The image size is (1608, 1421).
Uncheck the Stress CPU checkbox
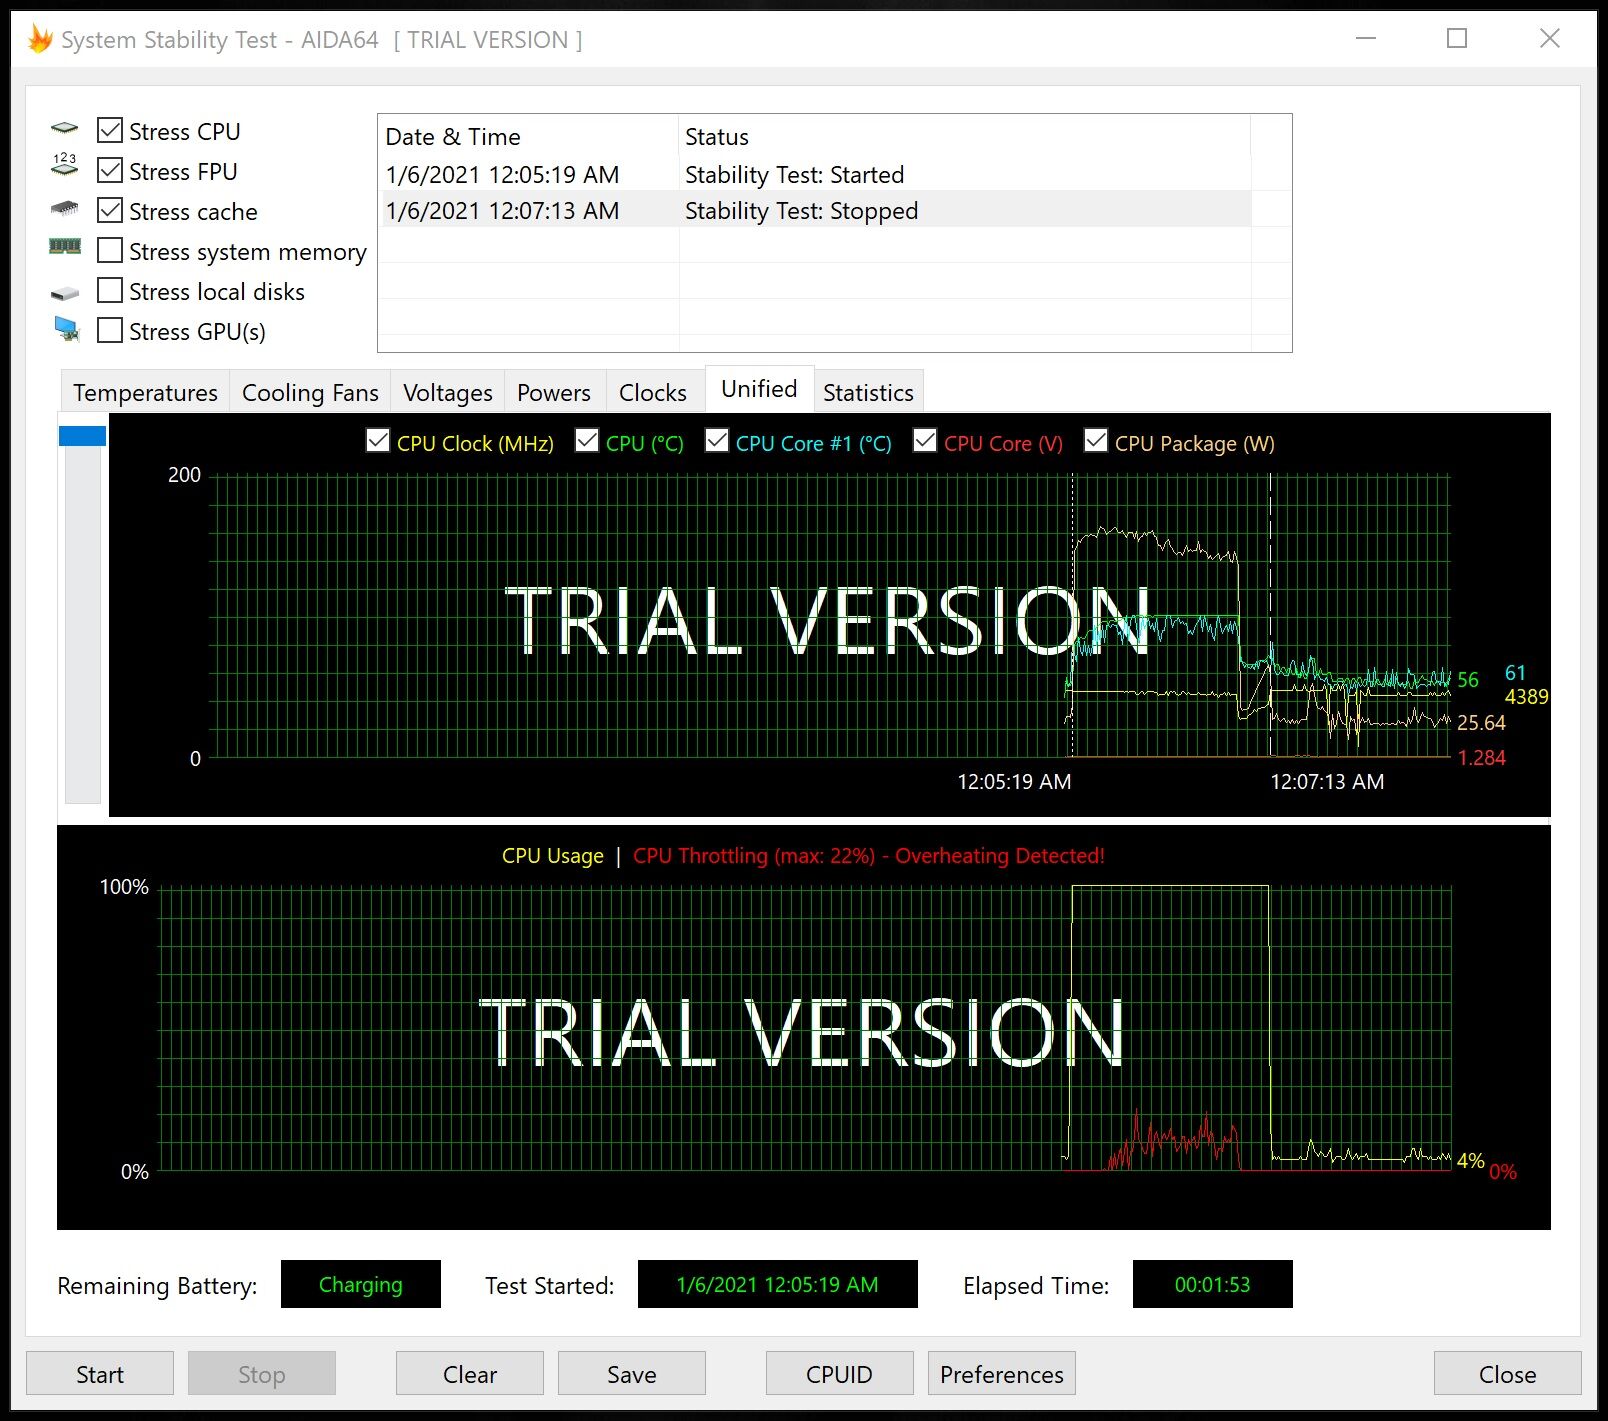pyautogui.click(x=110, y=131)
